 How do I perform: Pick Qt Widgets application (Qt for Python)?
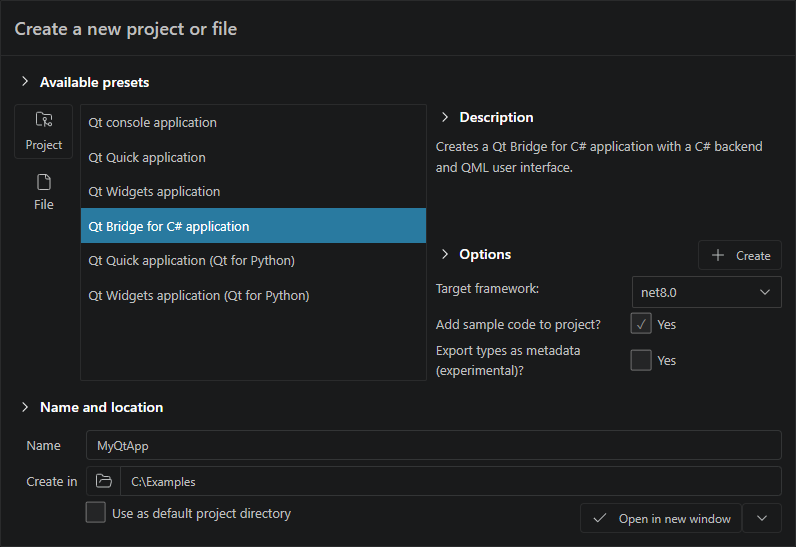253,295
